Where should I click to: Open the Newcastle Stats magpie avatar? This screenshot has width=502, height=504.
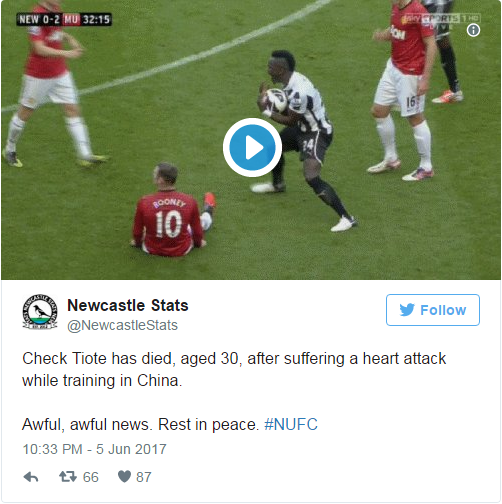point(40,312)
